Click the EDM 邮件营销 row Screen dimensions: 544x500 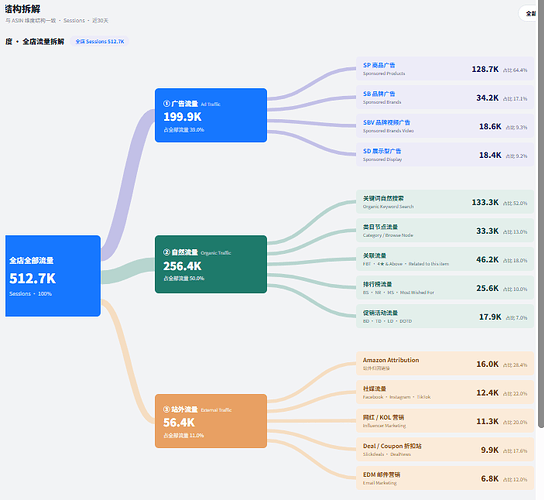tap(445, 478)
